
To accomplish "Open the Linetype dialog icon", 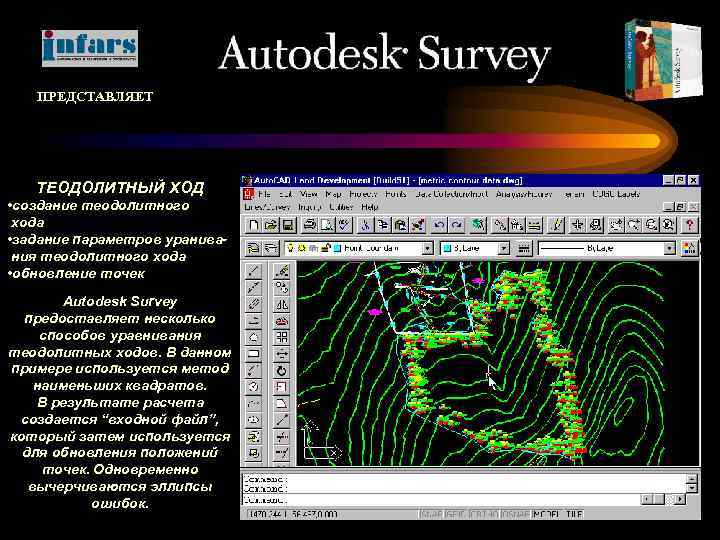I will tap(523, 248).
